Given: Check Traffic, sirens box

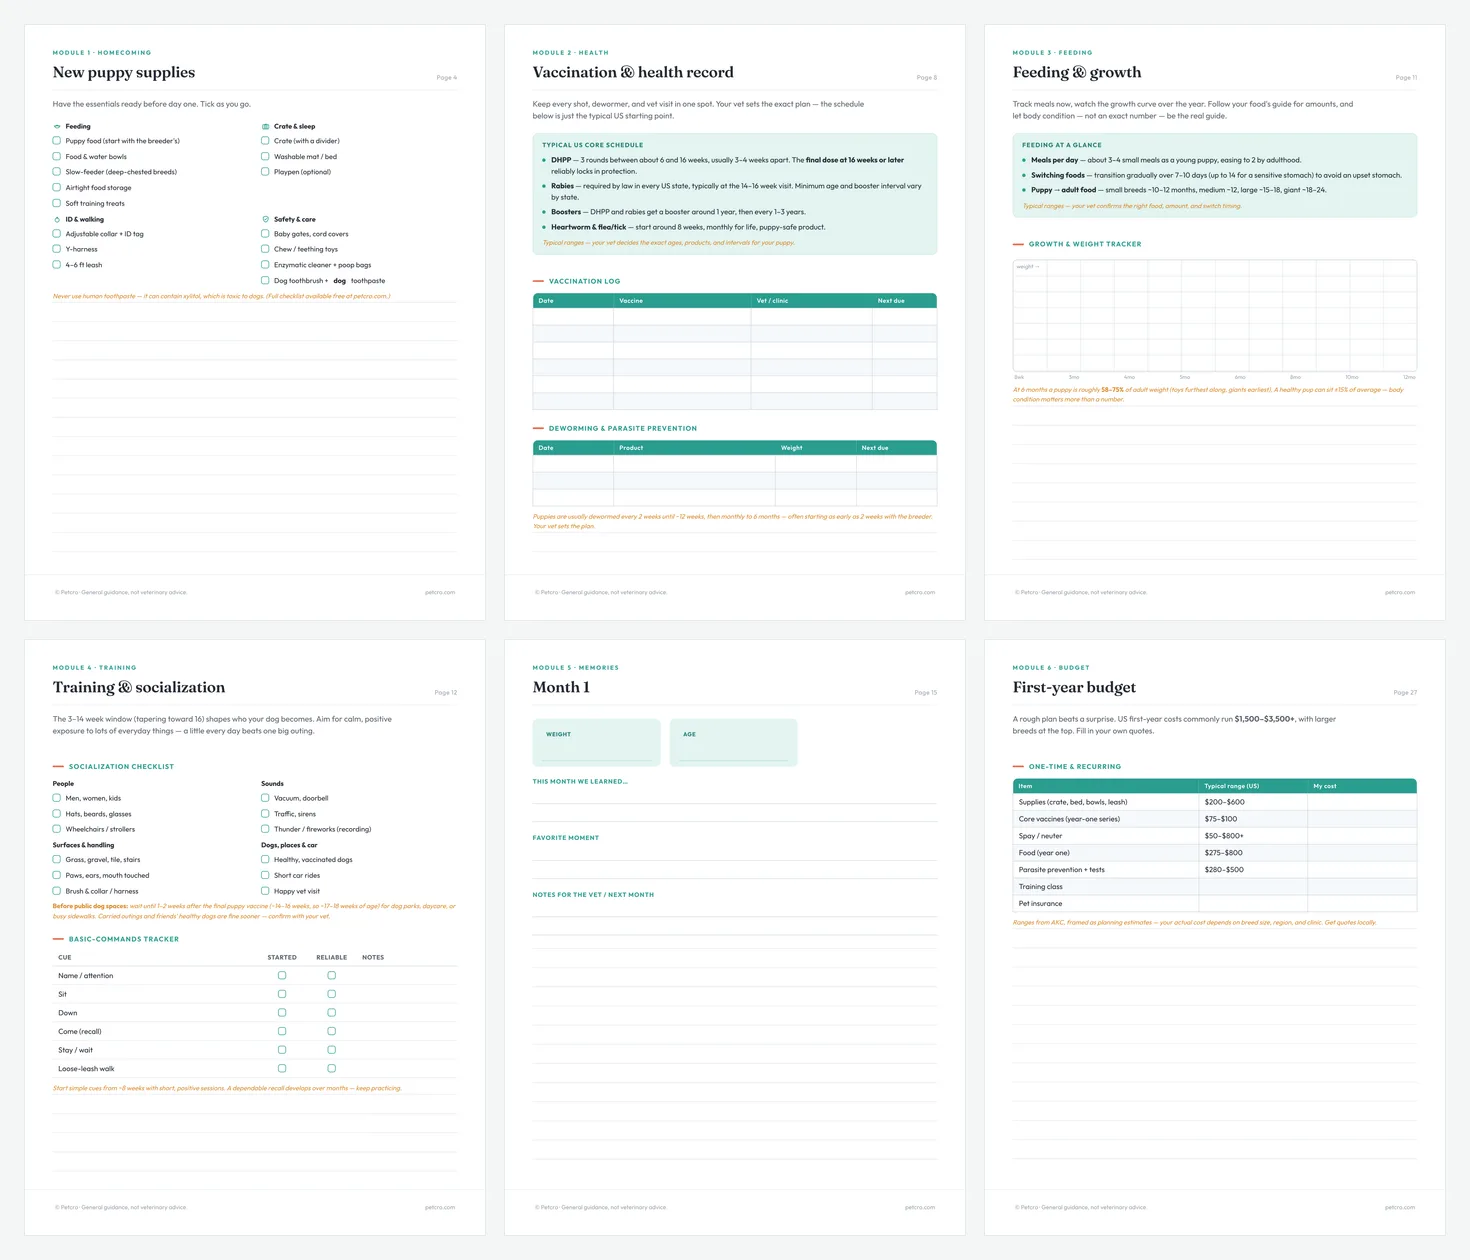Looking at the screenshot, I should click(265, 814).
